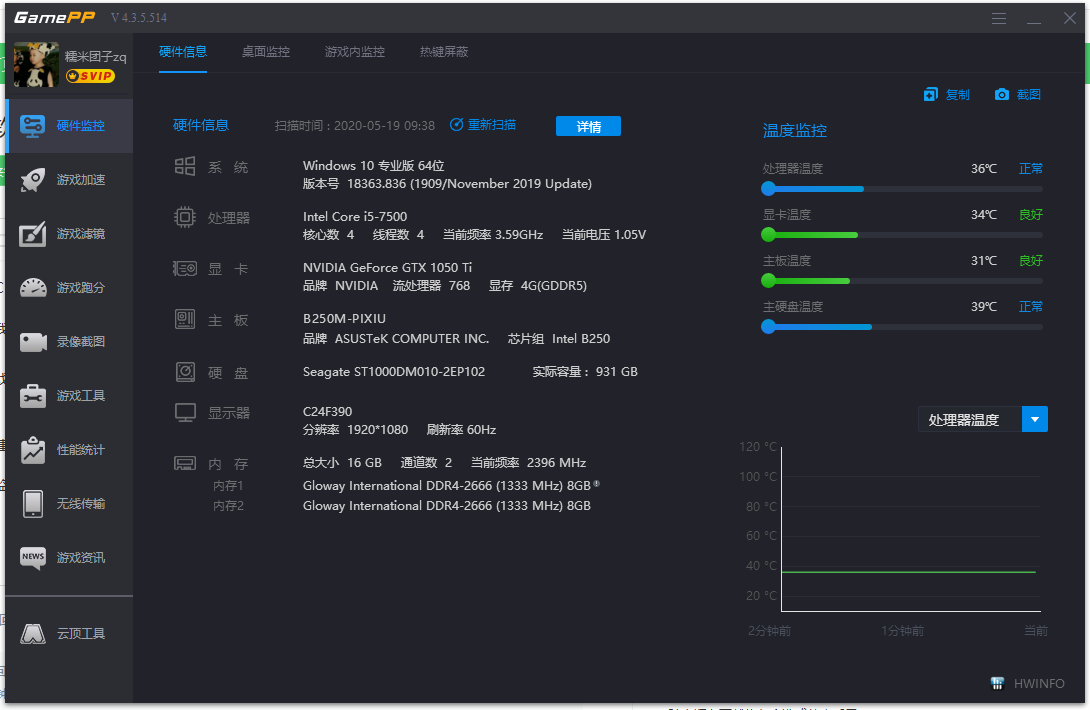Click the camera icon to take 截图
The height and width of the screenshot is (710, 1090).
coord(1001,94)
